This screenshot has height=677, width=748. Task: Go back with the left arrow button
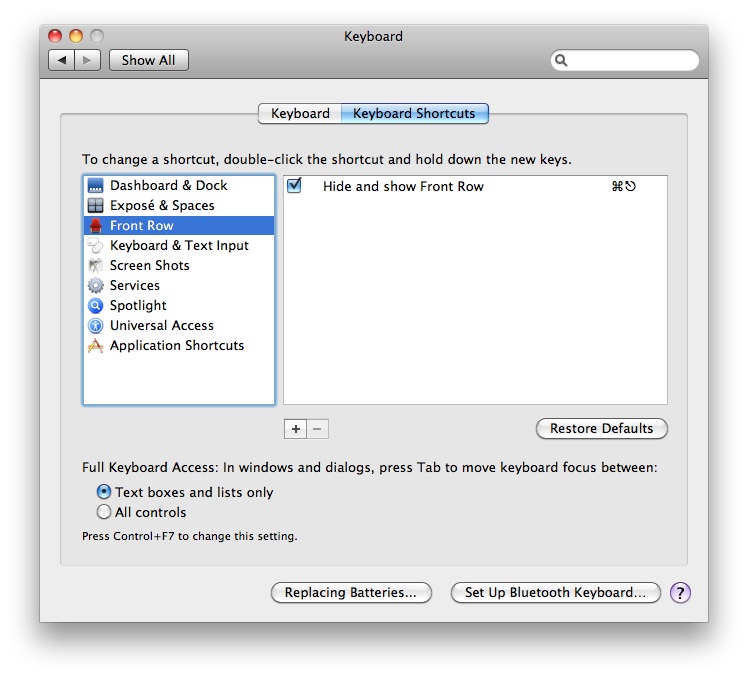(x=62, y=60)
